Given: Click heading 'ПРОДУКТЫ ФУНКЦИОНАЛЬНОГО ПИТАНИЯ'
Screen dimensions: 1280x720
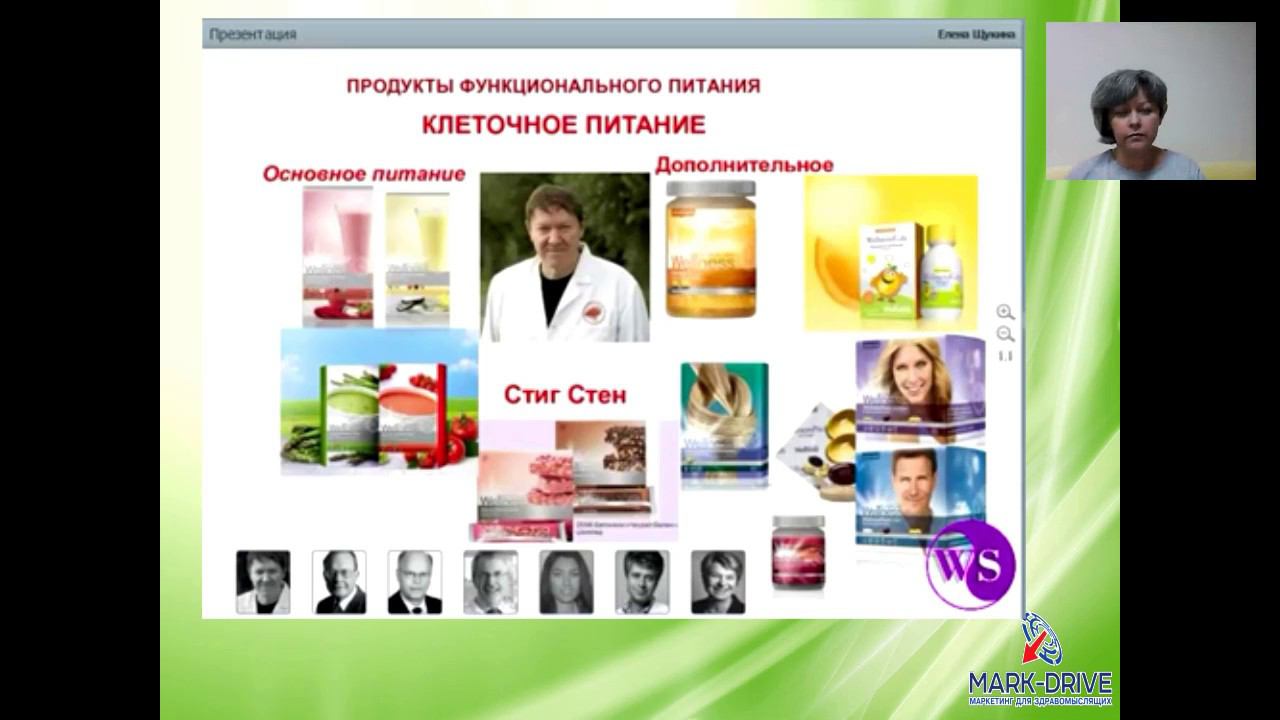Looking at the screenshot, I should (x=553, y=86).
